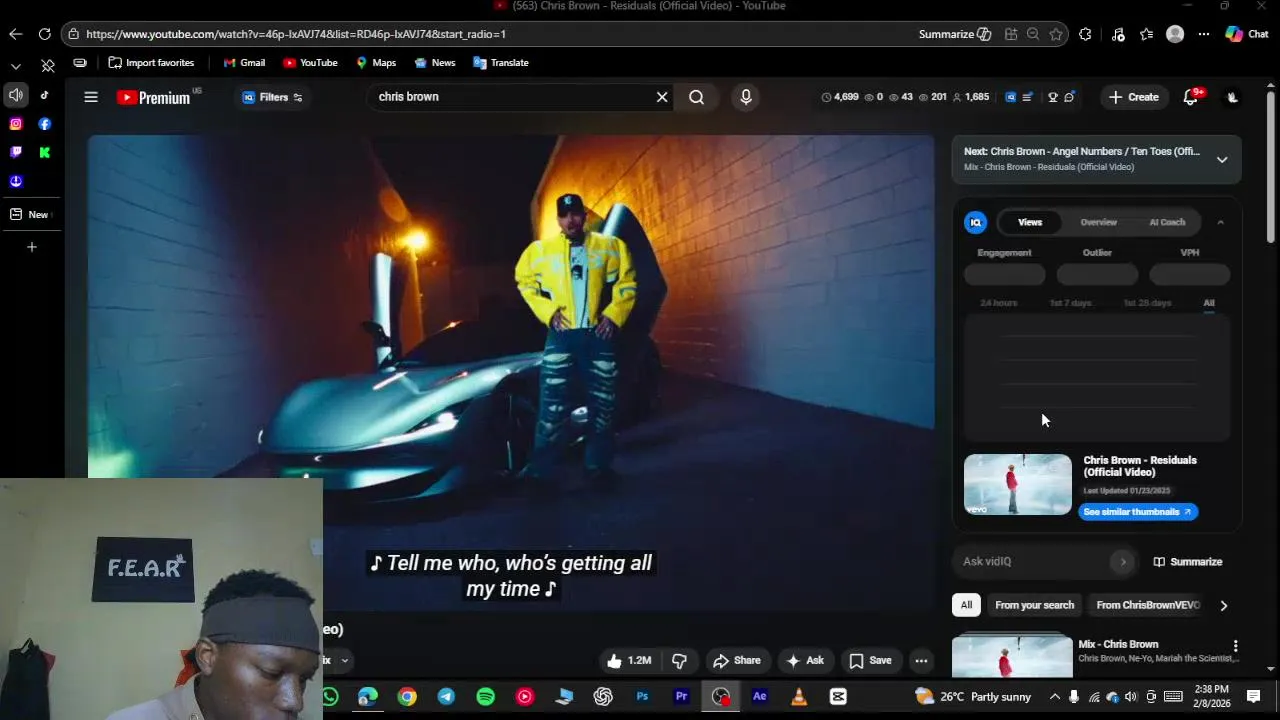Switch to the vidIQ Overview tab
Image resolution: width=1280 pixels, height=720 pixels.
click(x=1098, y=222)
